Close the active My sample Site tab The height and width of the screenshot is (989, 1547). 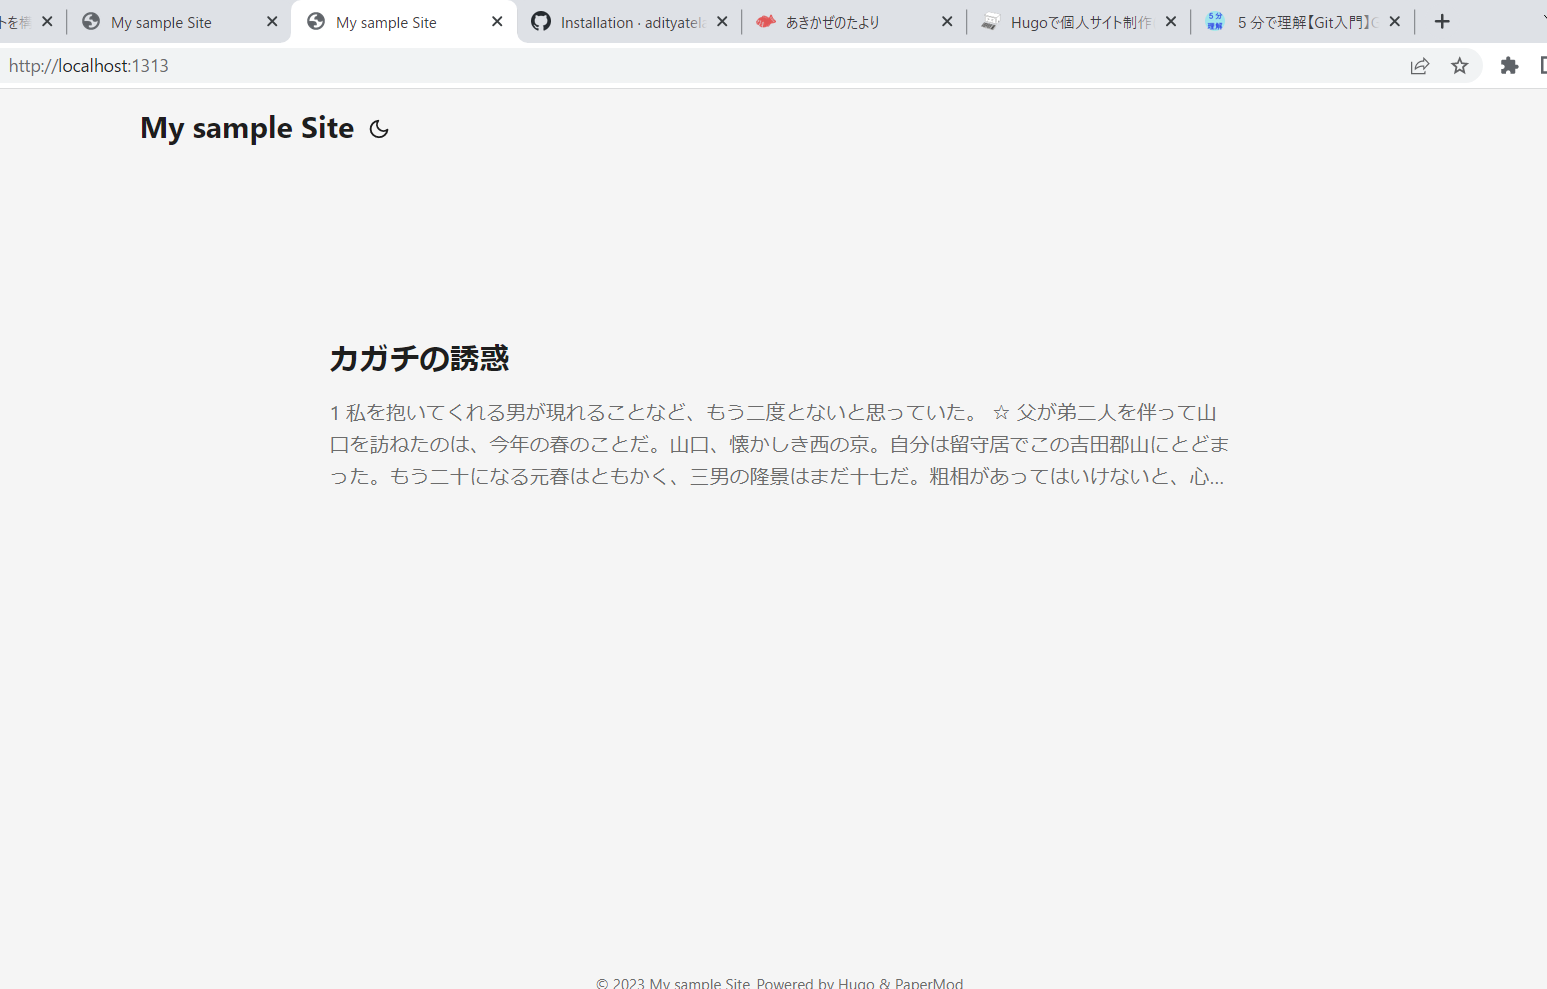coord(497,22)
